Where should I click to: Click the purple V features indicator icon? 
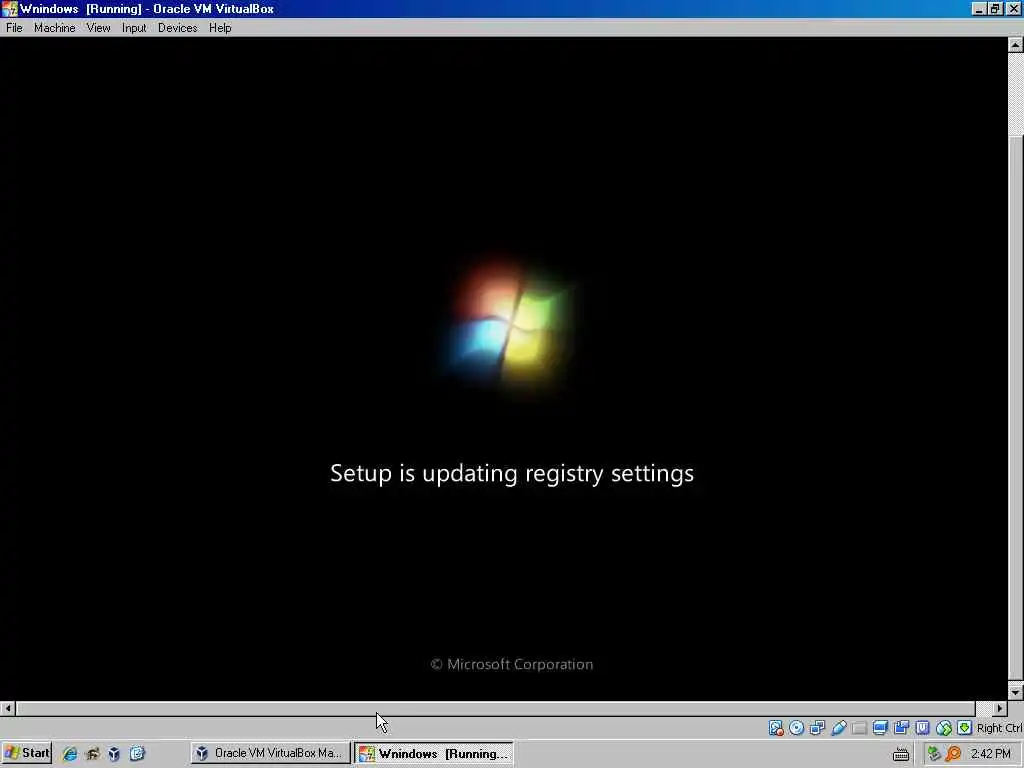(922, 728)
